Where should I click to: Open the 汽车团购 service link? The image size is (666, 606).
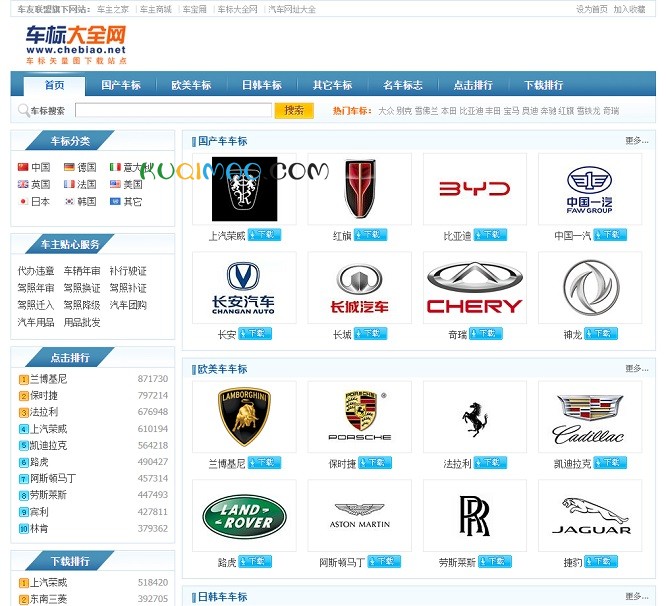(x=128, y=305)
